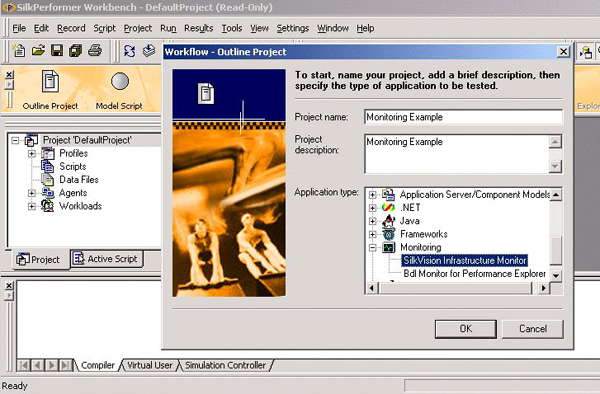
Task: Switch to the Active Script tab
Action: (x=107, y=259)
